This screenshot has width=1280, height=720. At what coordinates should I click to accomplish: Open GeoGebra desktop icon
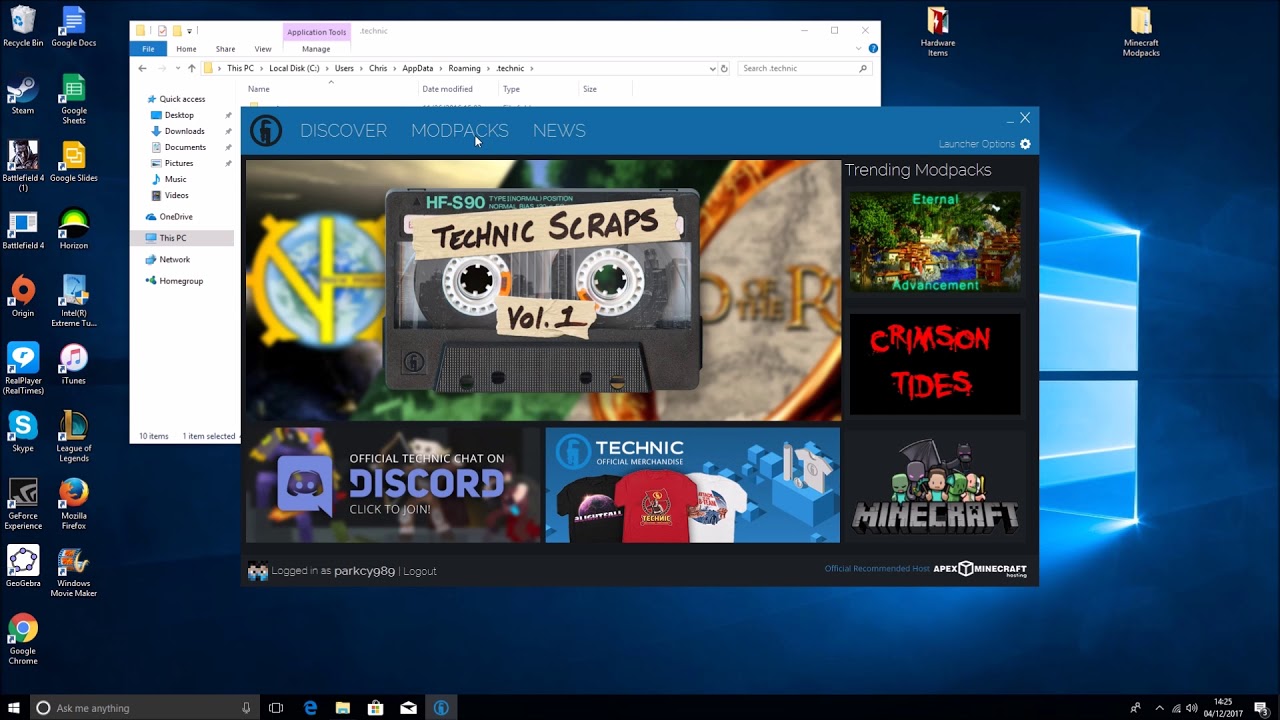(23, 567)
